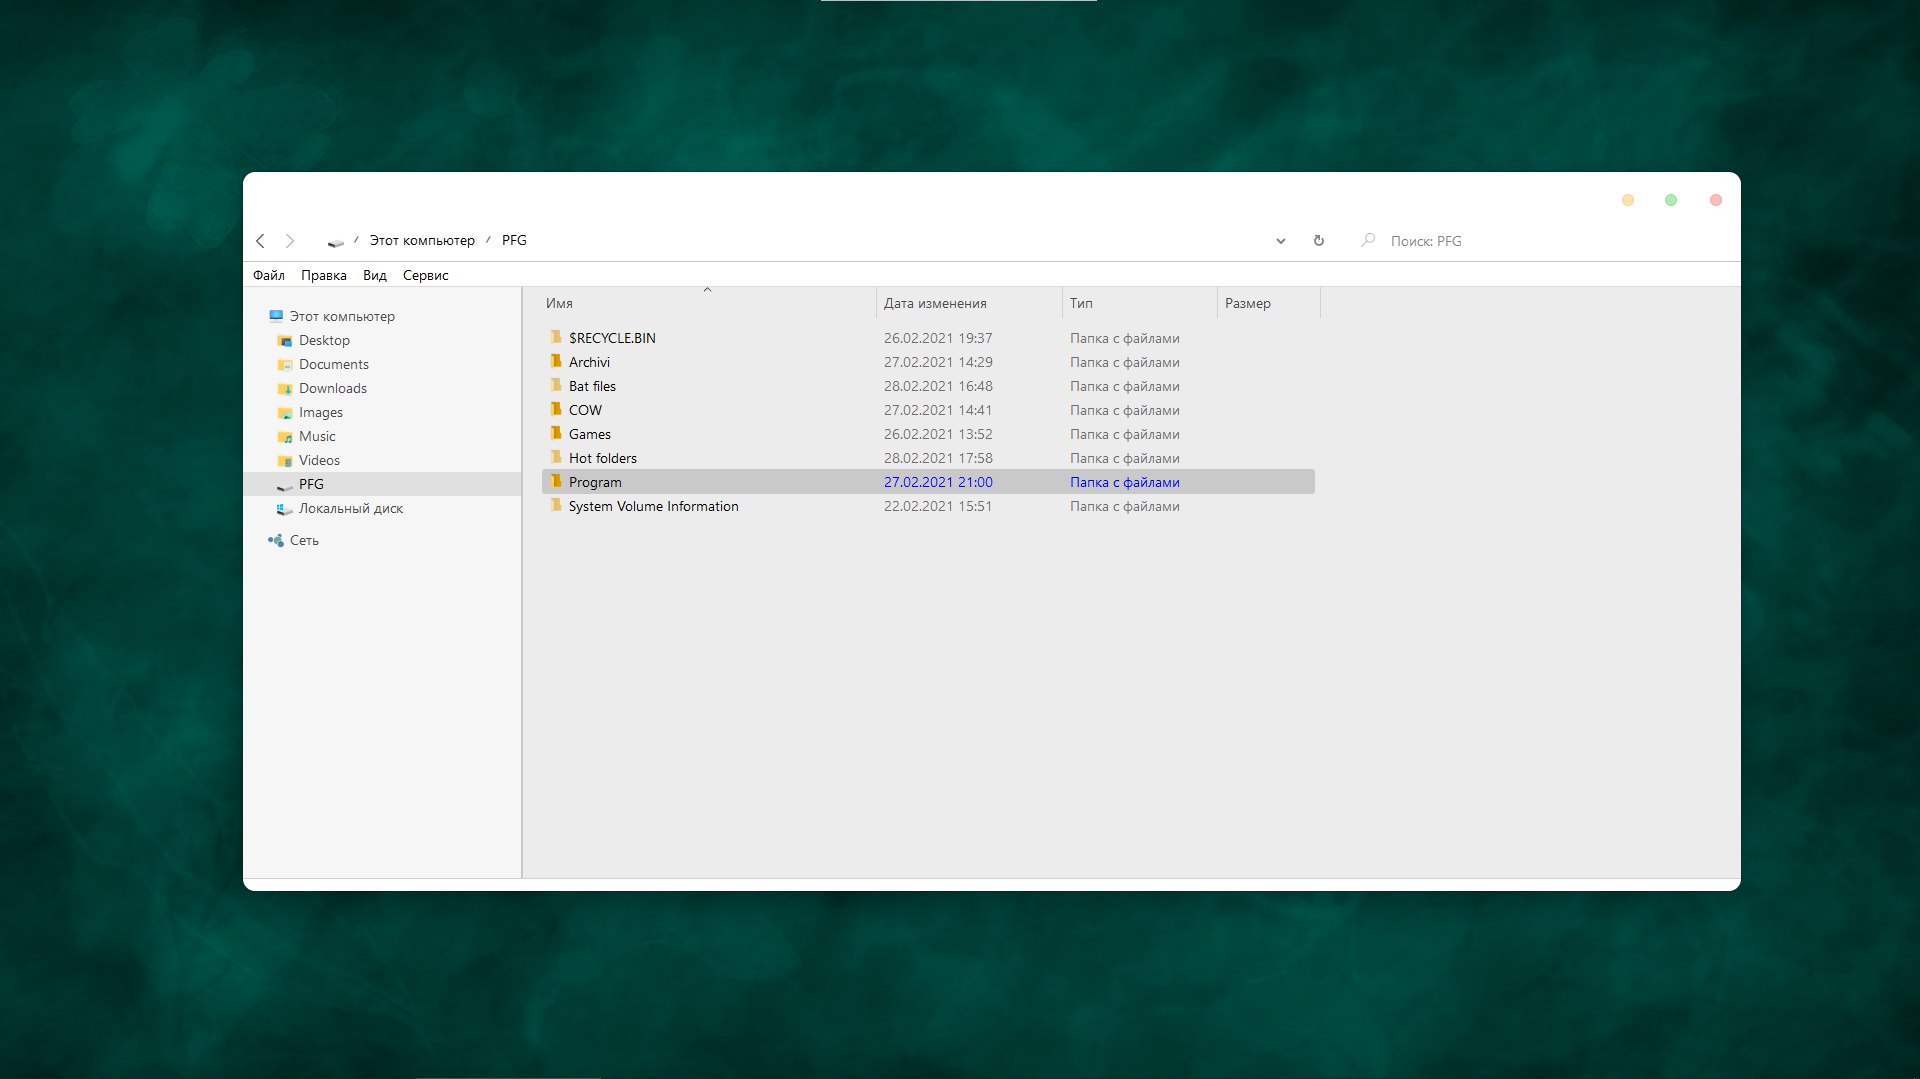Open the Сервис menu

tap(426, 275)
